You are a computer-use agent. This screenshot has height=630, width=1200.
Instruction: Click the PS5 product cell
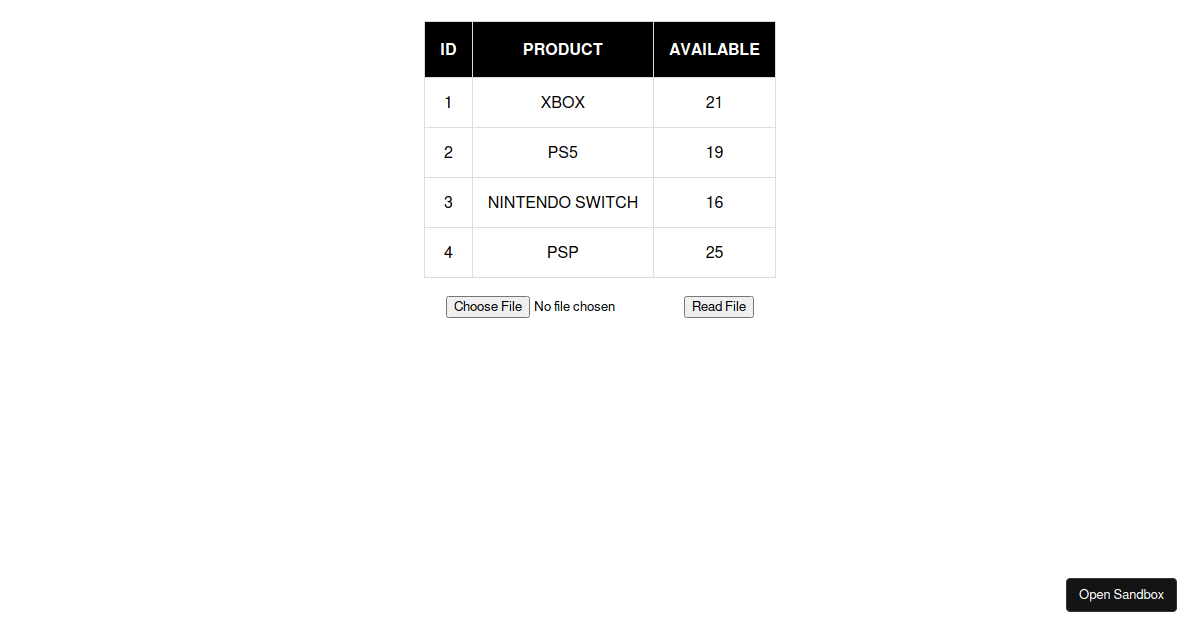coord(563,152)
